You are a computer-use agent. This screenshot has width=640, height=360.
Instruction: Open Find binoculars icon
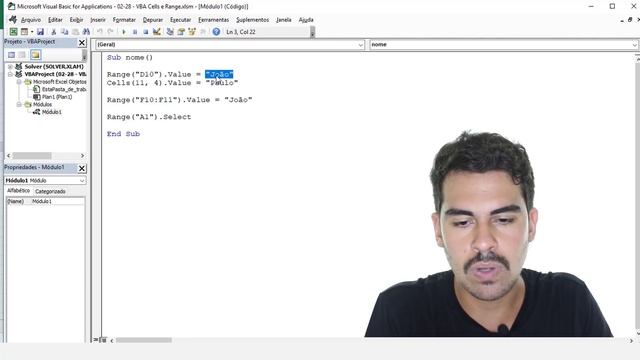click(86, 32)
